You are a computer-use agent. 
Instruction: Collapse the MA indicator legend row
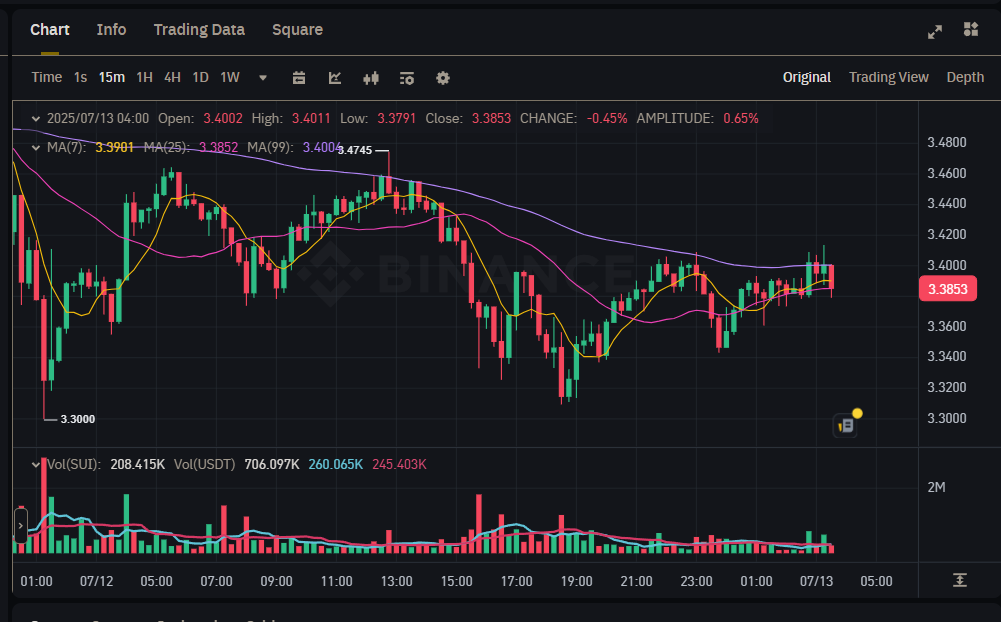point(37,147)
